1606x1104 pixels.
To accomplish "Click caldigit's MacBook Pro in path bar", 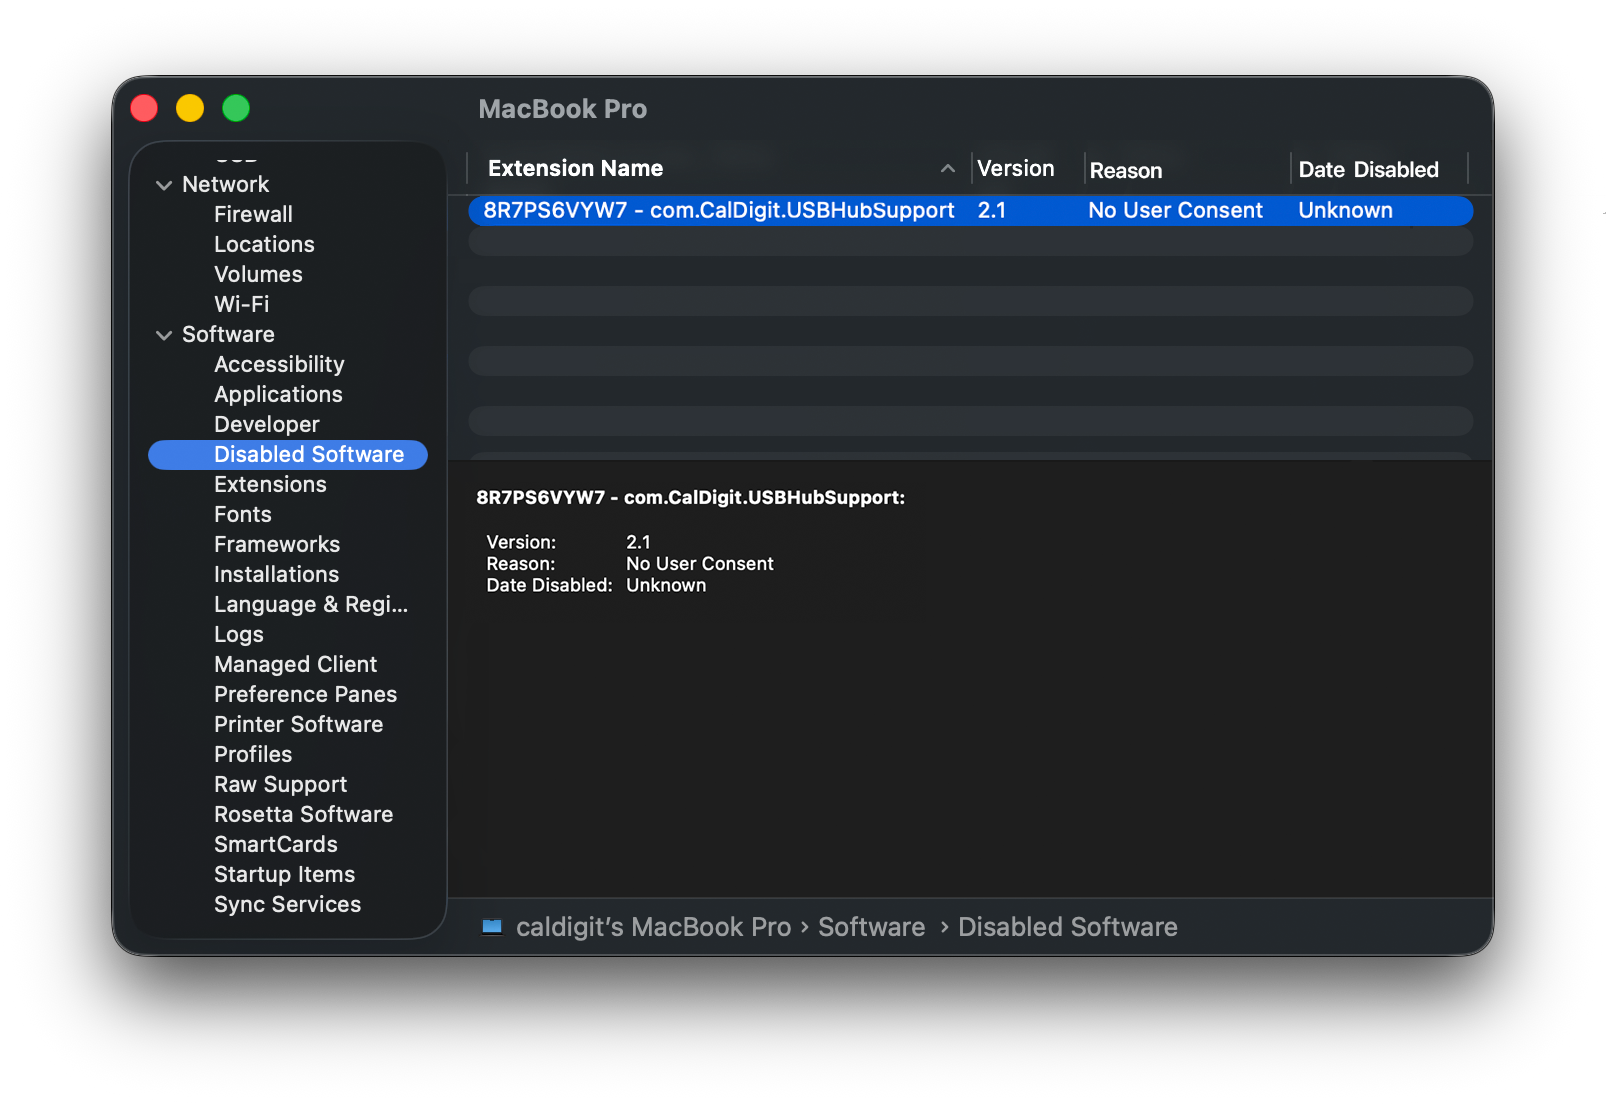I will (653, 927).
